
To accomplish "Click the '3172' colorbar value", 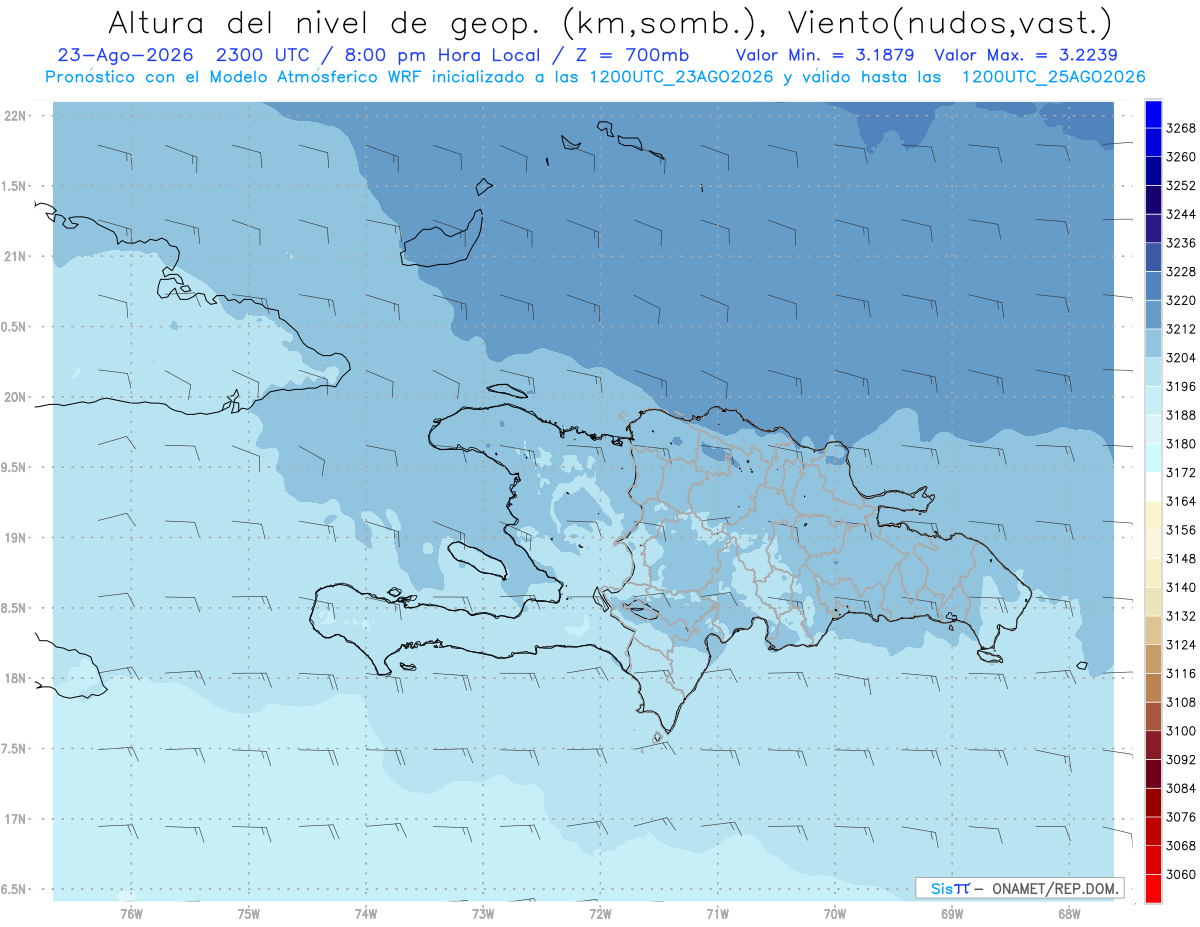I will tap(1181, 472).
